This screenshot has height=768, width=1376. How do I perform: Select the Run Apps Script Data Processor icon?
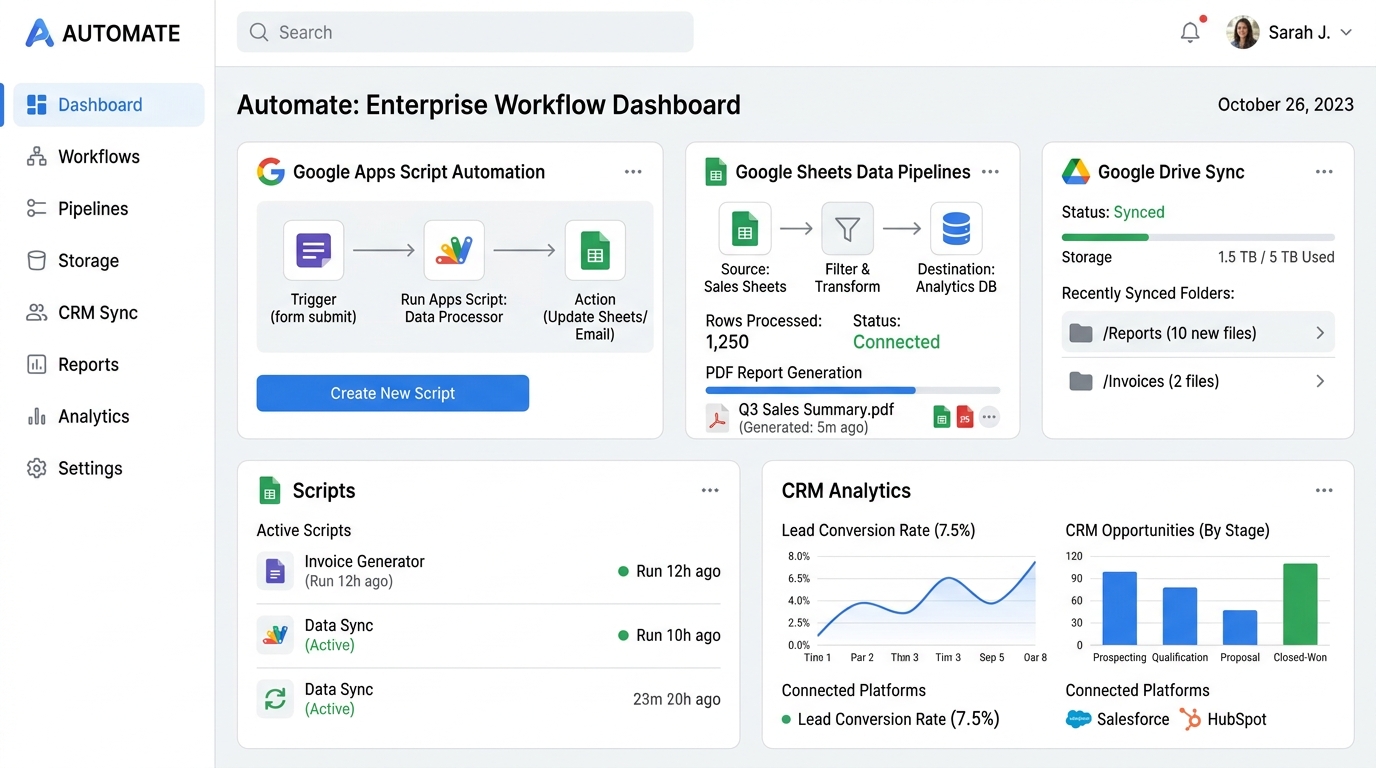(454, 250)
